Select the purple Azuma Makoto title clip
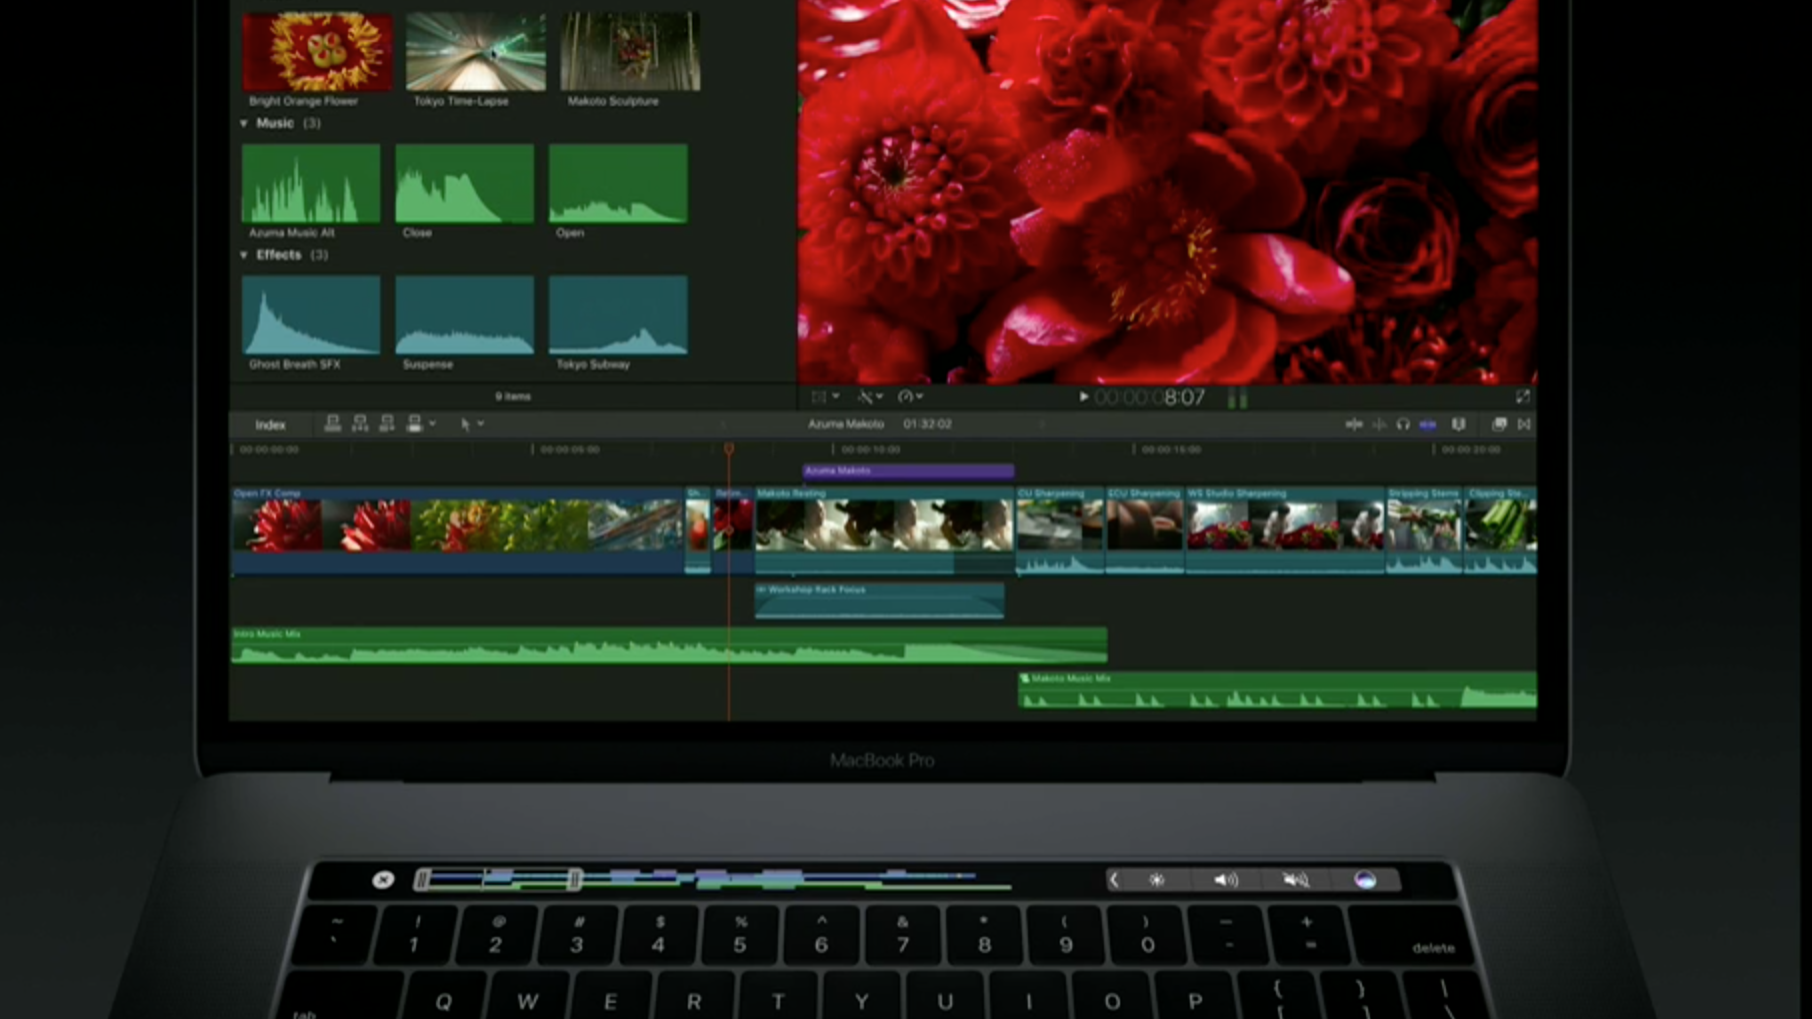Screen dimensions: 1812x1019 [x=908, y=471]
